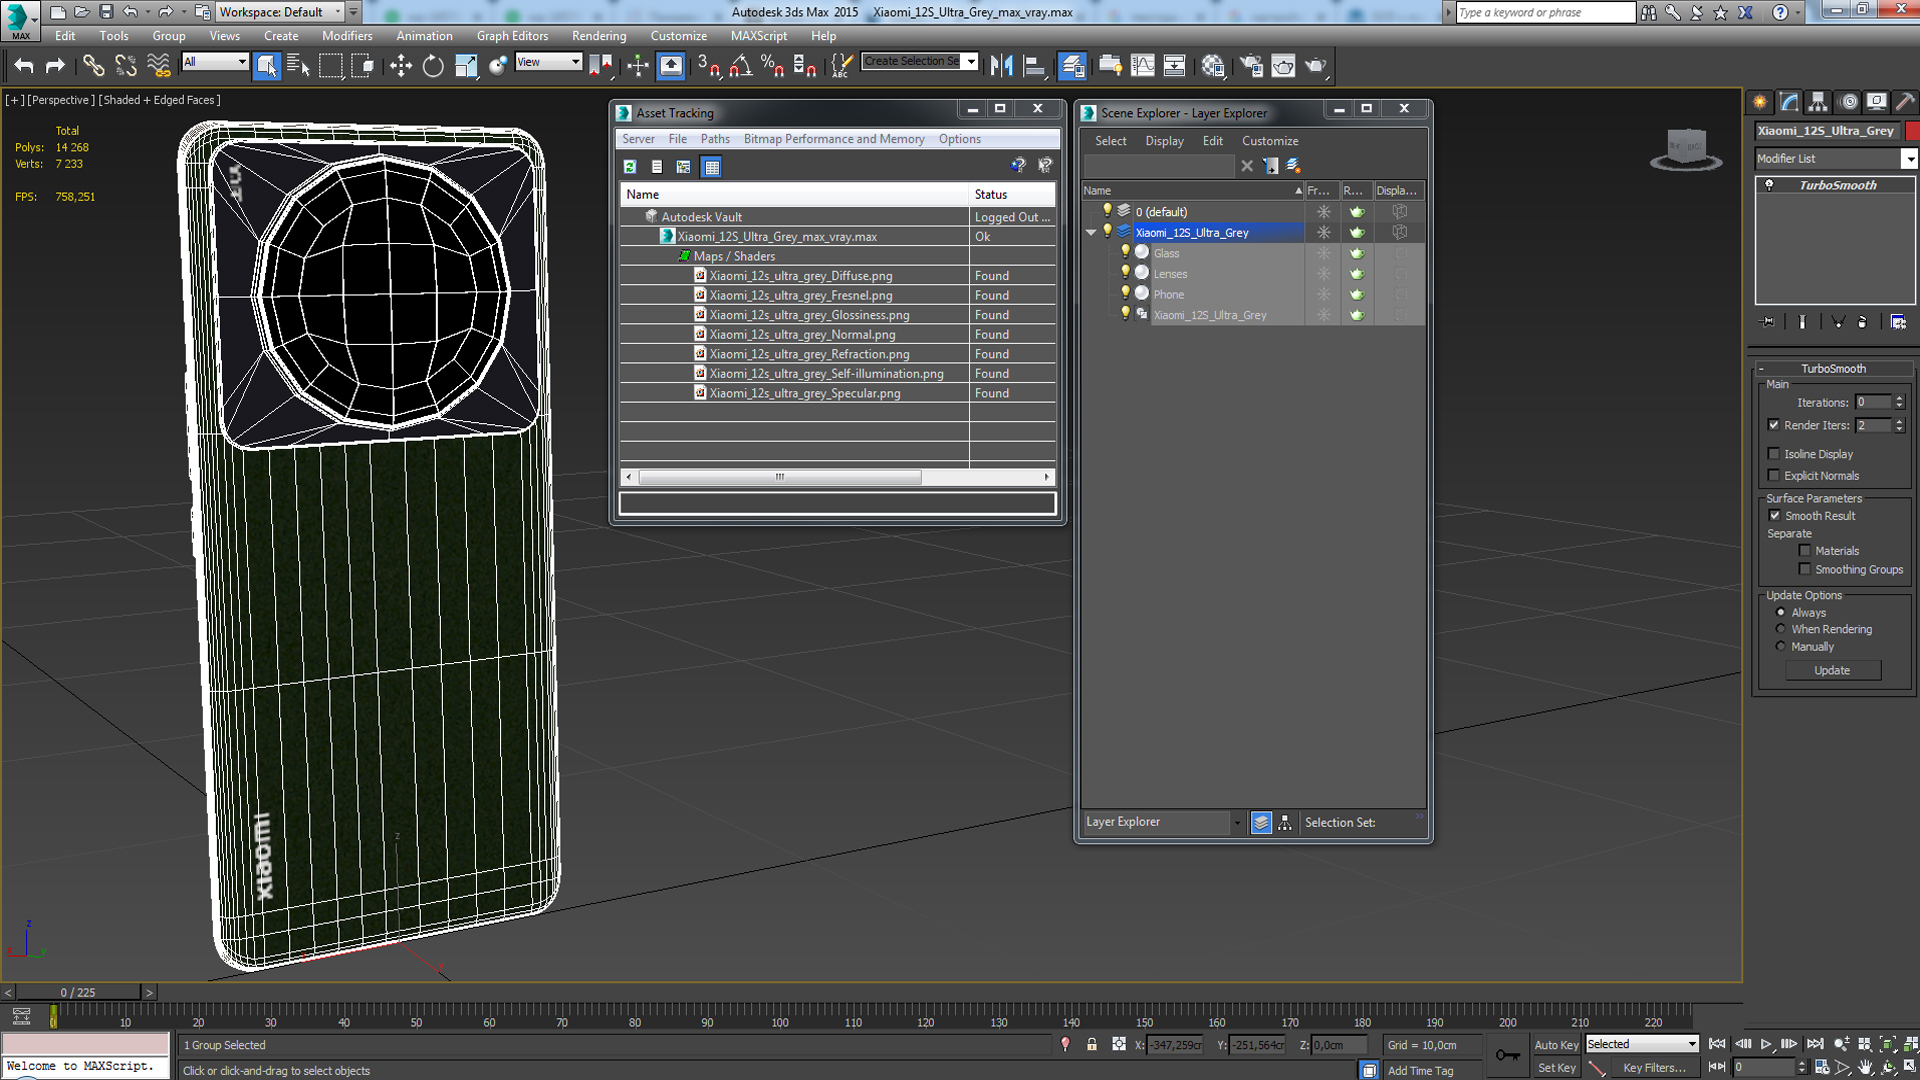1920x1080 pixels.
Task: Open the Create Selection Set dropdown
Action: click(x=970, y=62)
